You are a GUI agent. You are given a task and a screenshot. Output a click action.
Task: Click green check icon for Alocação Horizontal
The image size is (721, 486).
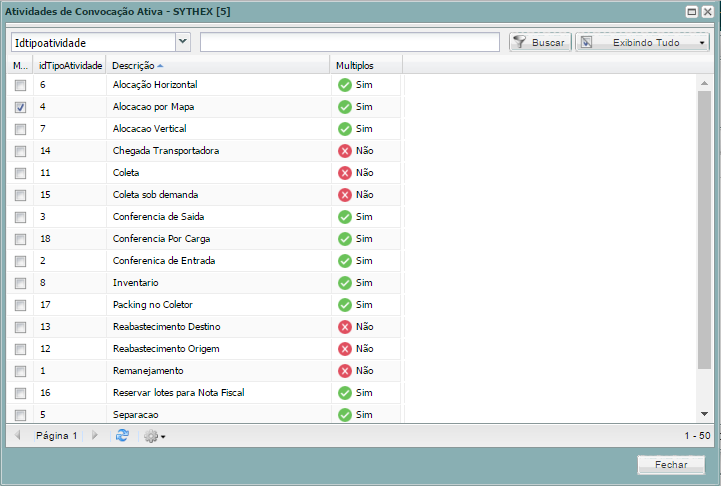tap(345, 85)
